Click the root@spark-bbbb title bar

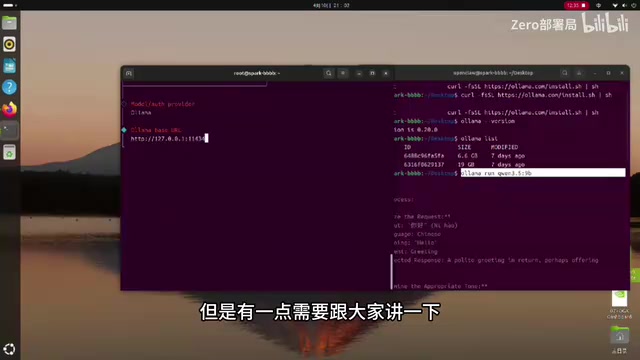[257, 73]
